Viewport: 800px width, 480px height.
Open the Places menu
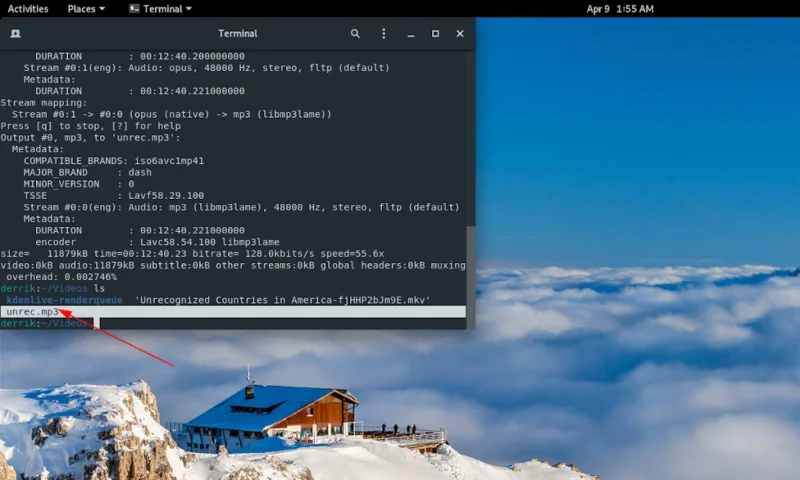86,9
